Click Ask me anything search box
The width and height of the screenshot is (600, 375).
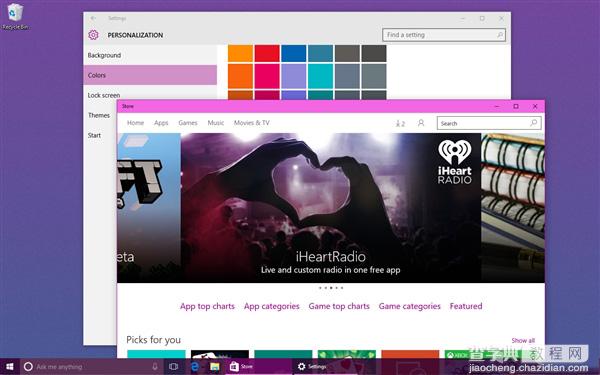pyautogui.click(x=91, y=367)
